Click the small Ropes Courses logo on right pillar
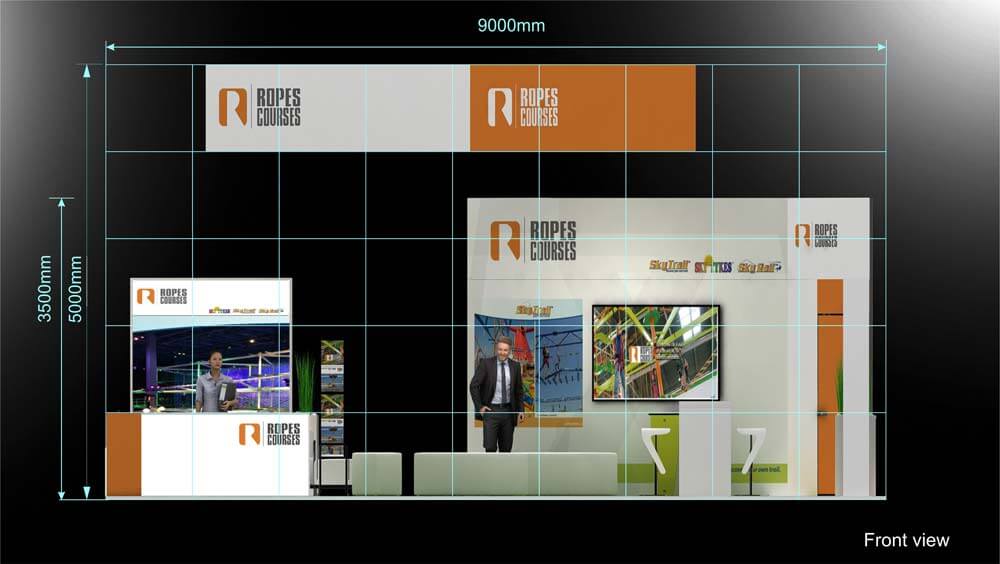 (x=816, y=235)
